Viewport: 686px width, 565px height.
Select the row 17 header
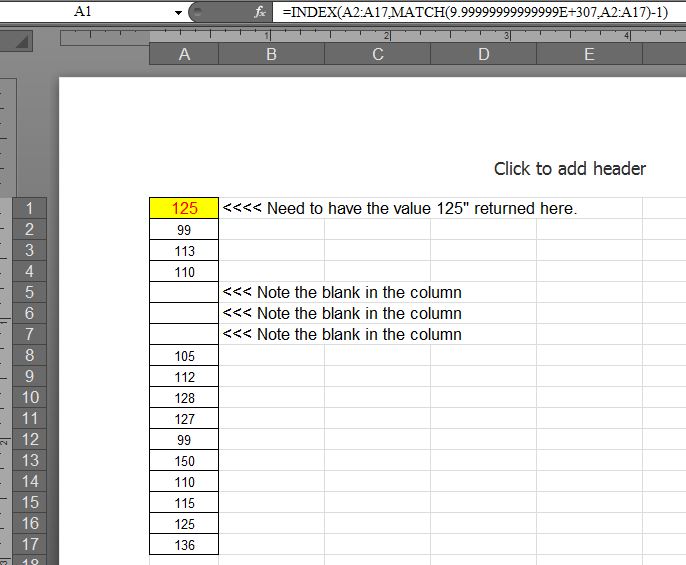pyautogui.click(x=29, y=545)
